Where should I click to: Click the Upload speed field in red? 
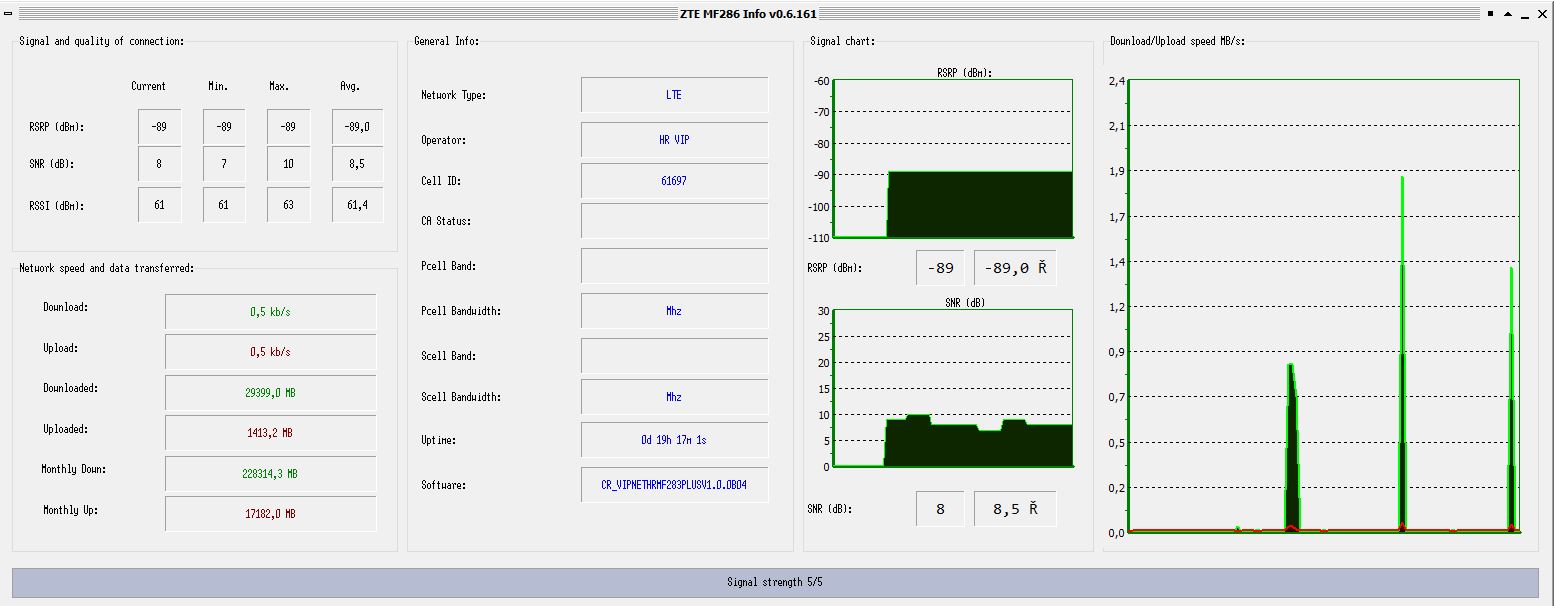click(x=270, y=352)
